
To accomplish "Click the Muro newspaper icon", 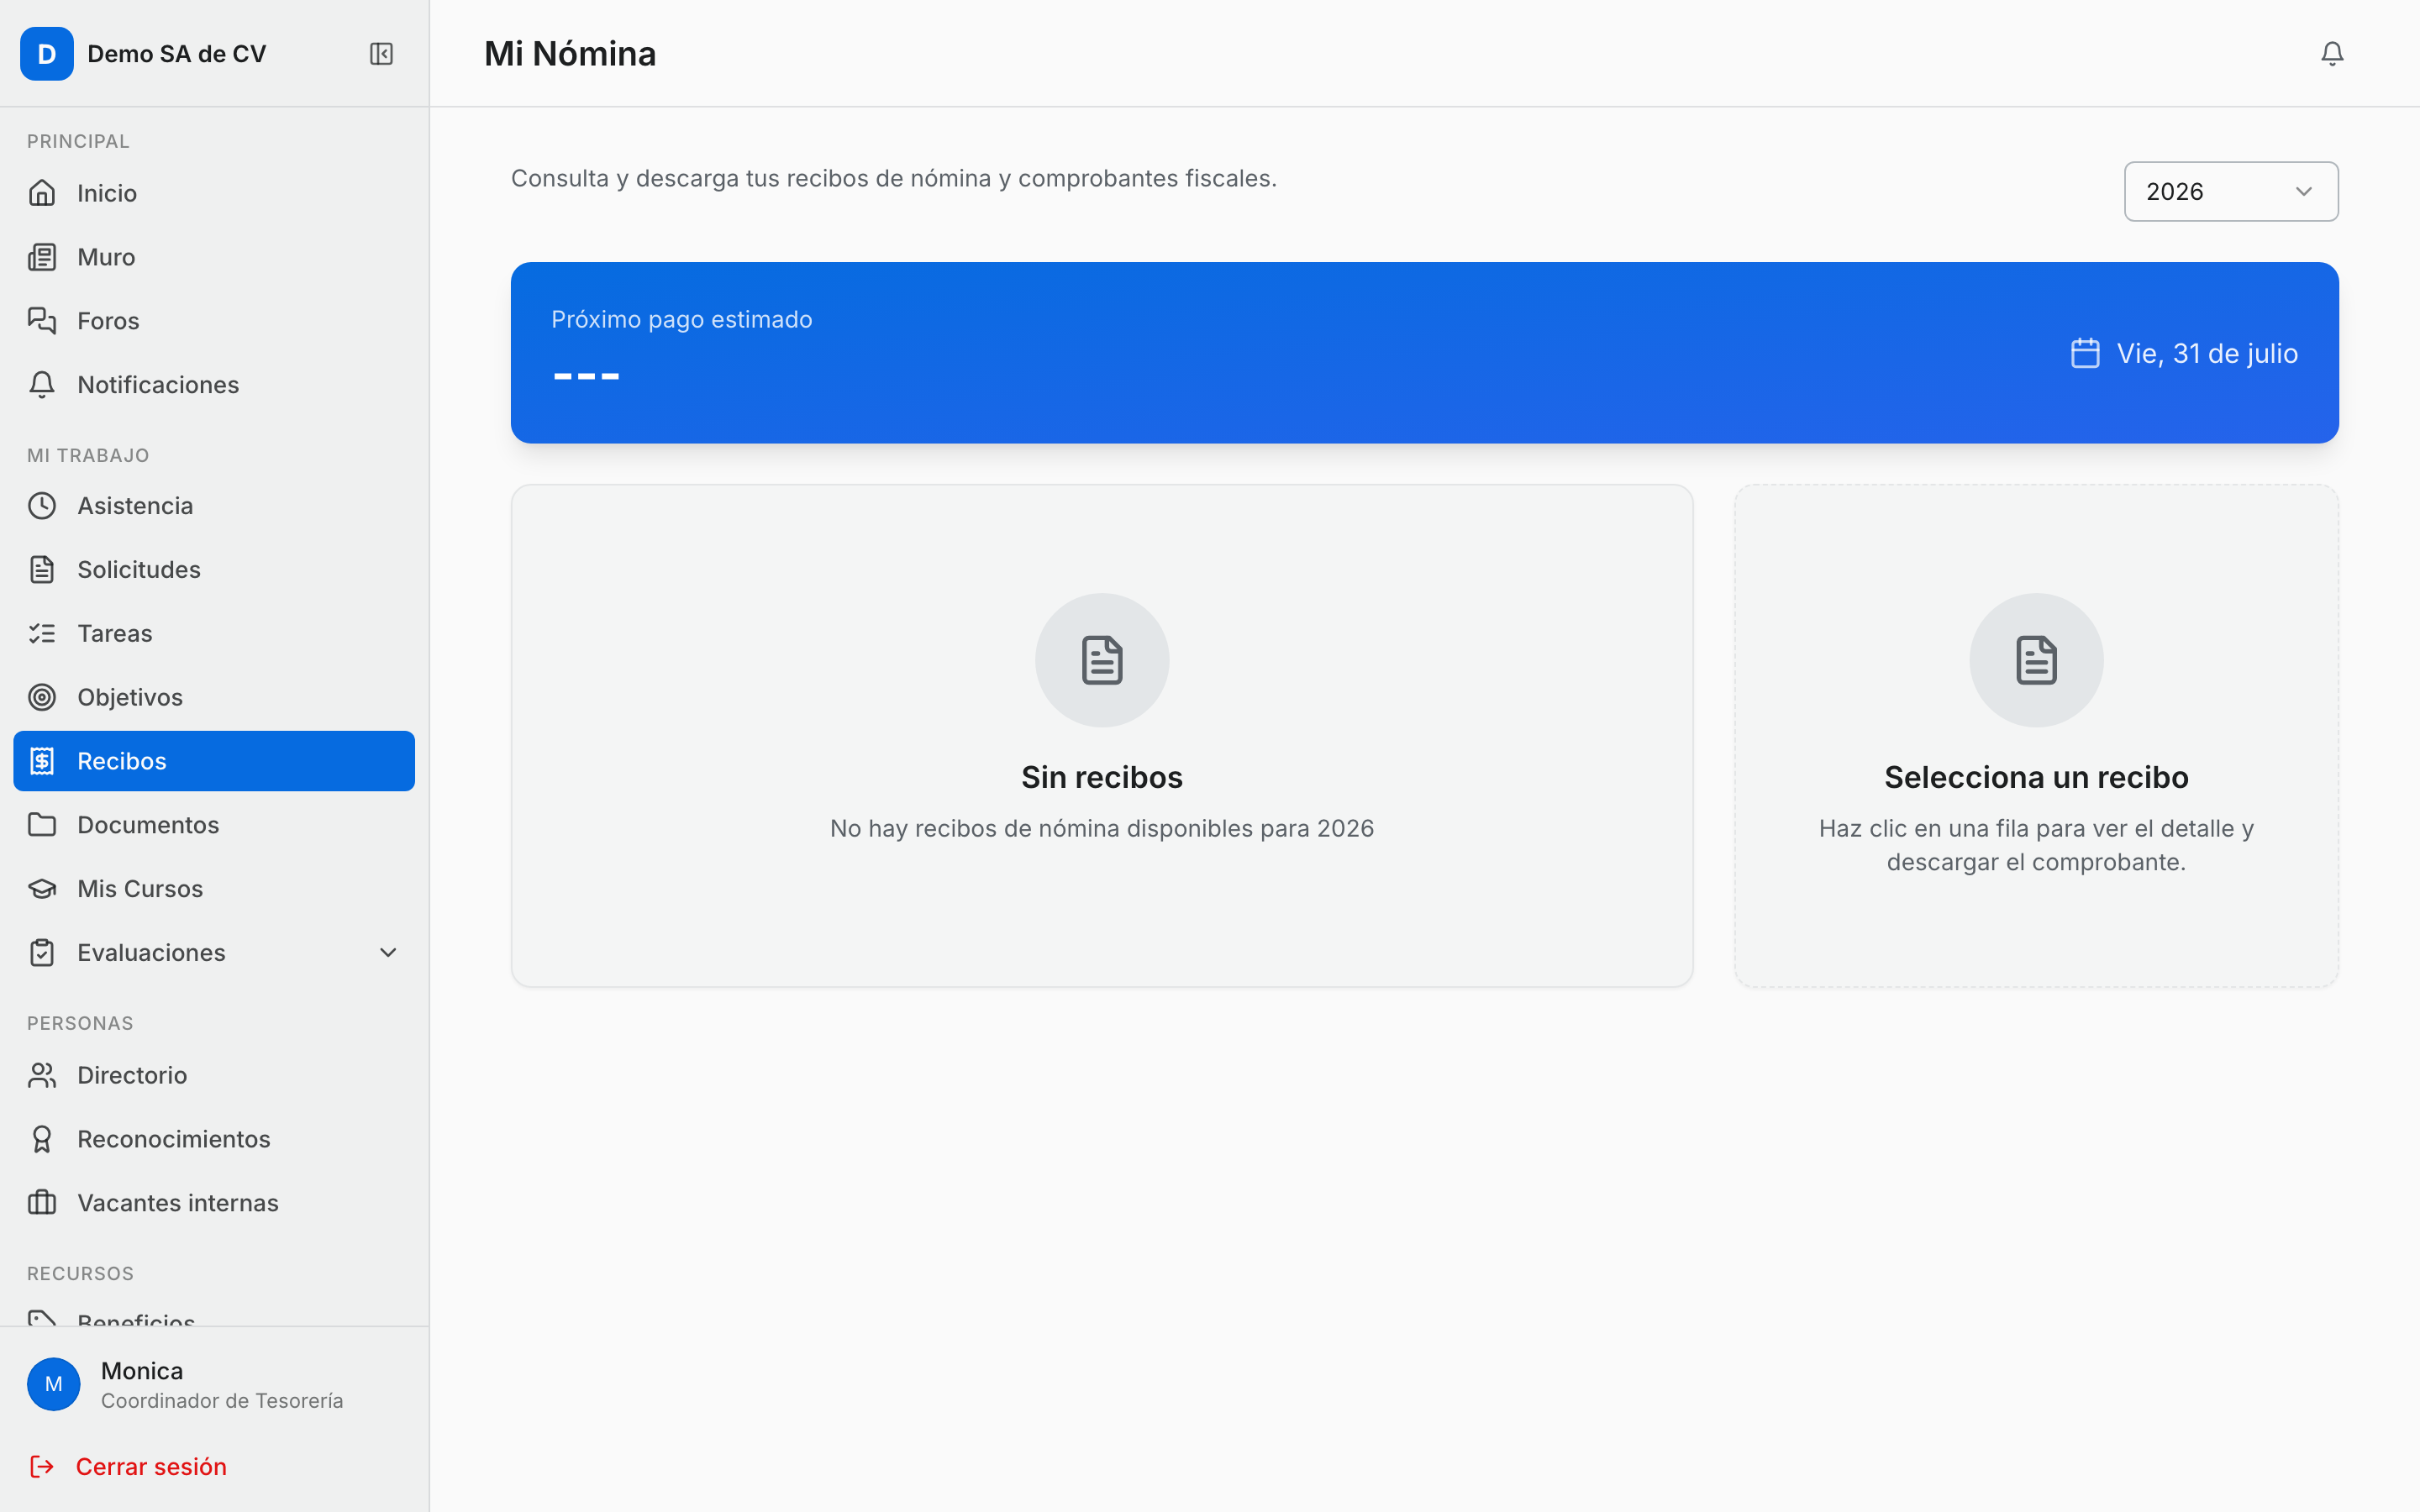I will 42,257.
